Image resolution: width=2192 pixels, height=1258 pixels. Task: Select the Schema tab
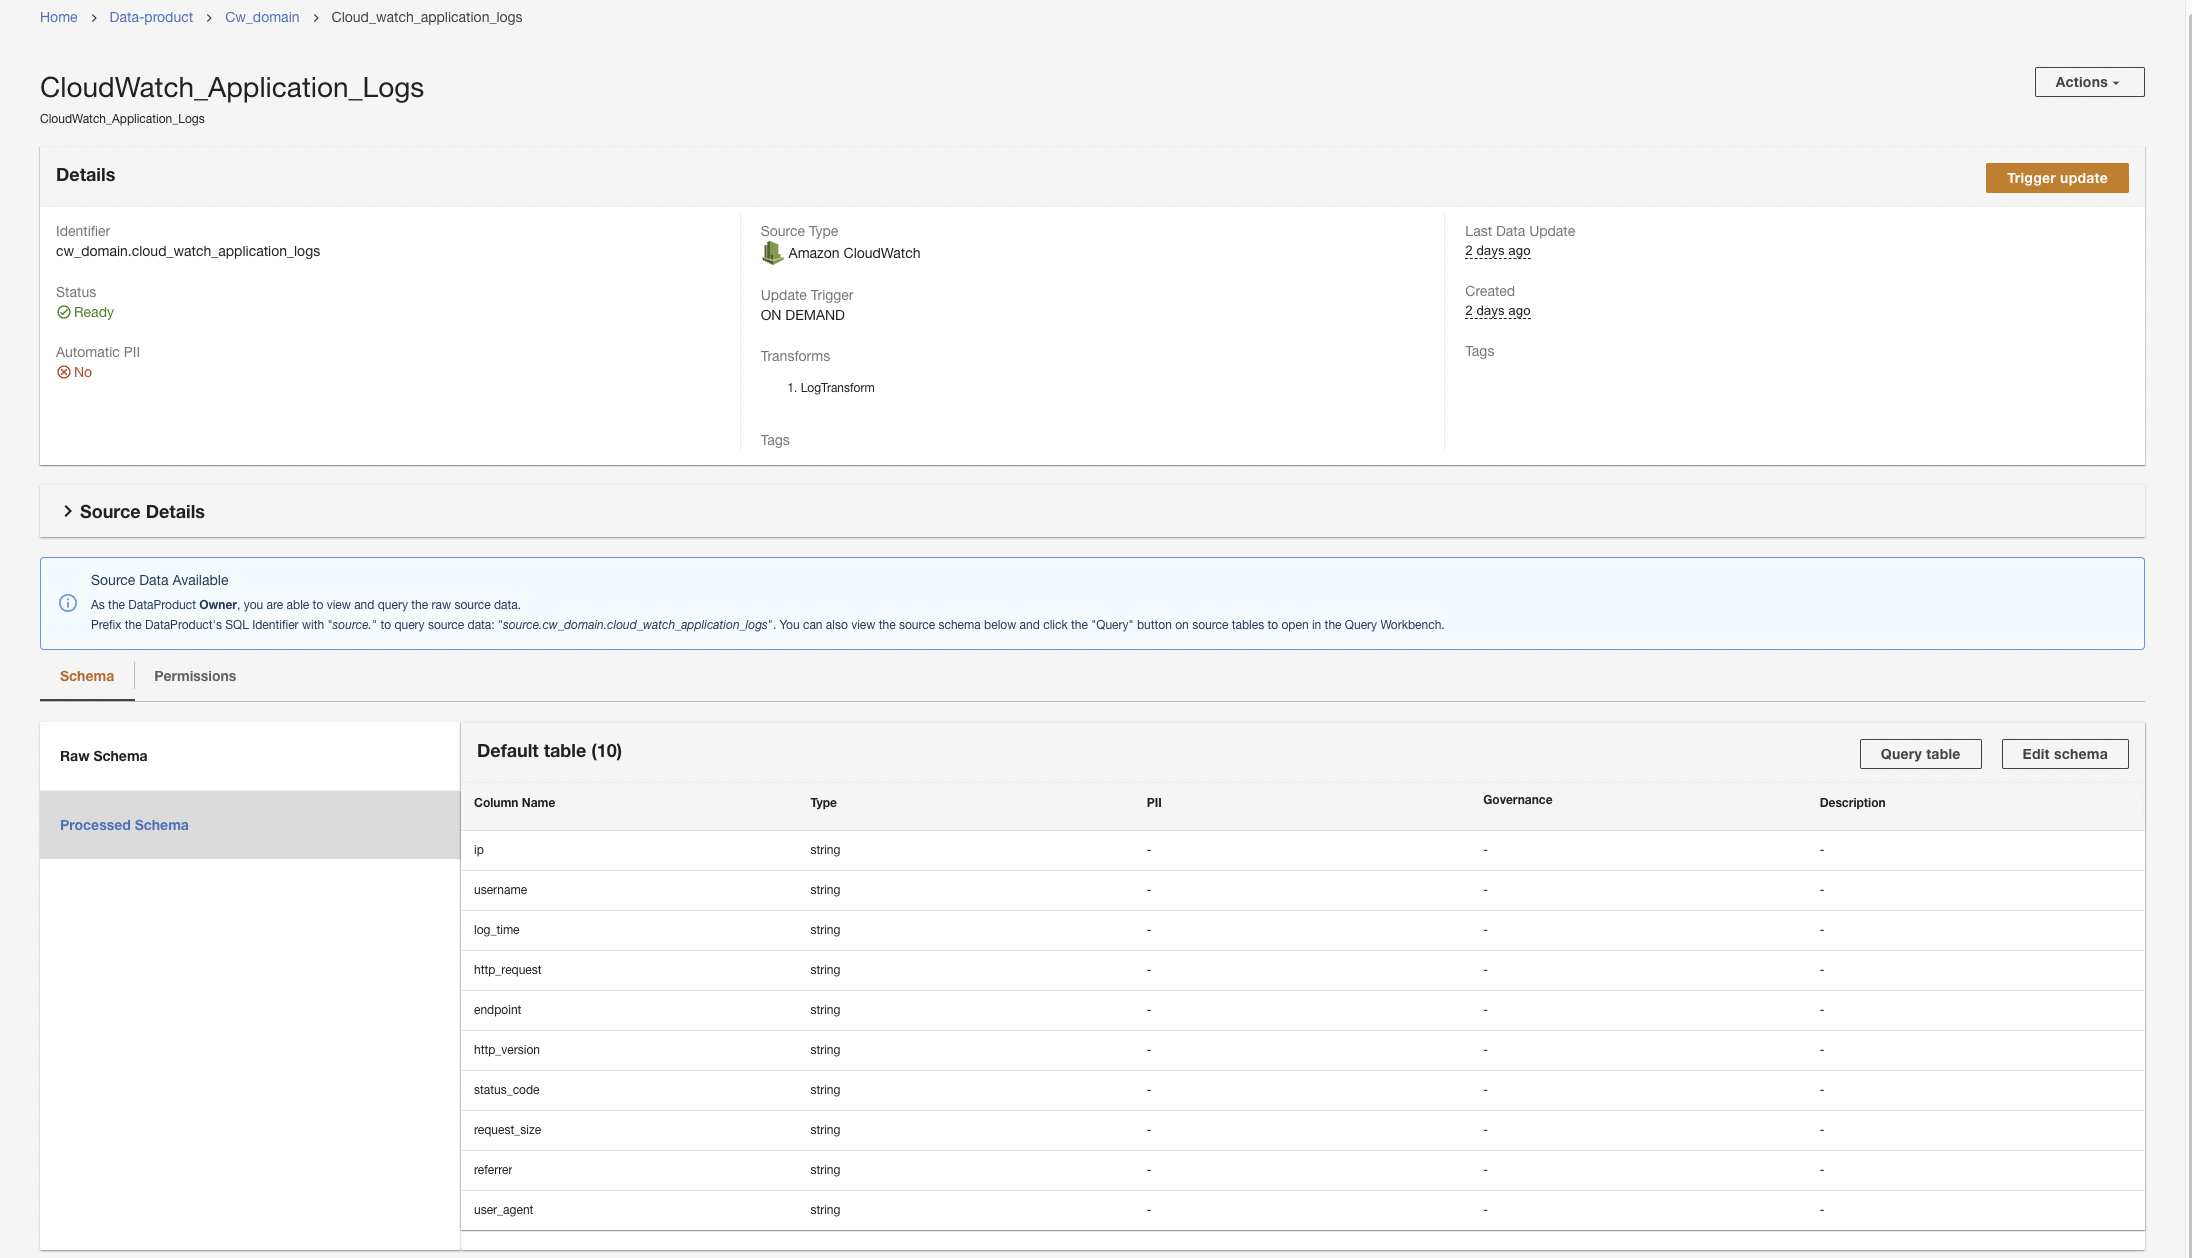pyautogui.click(x=87, y=676)
